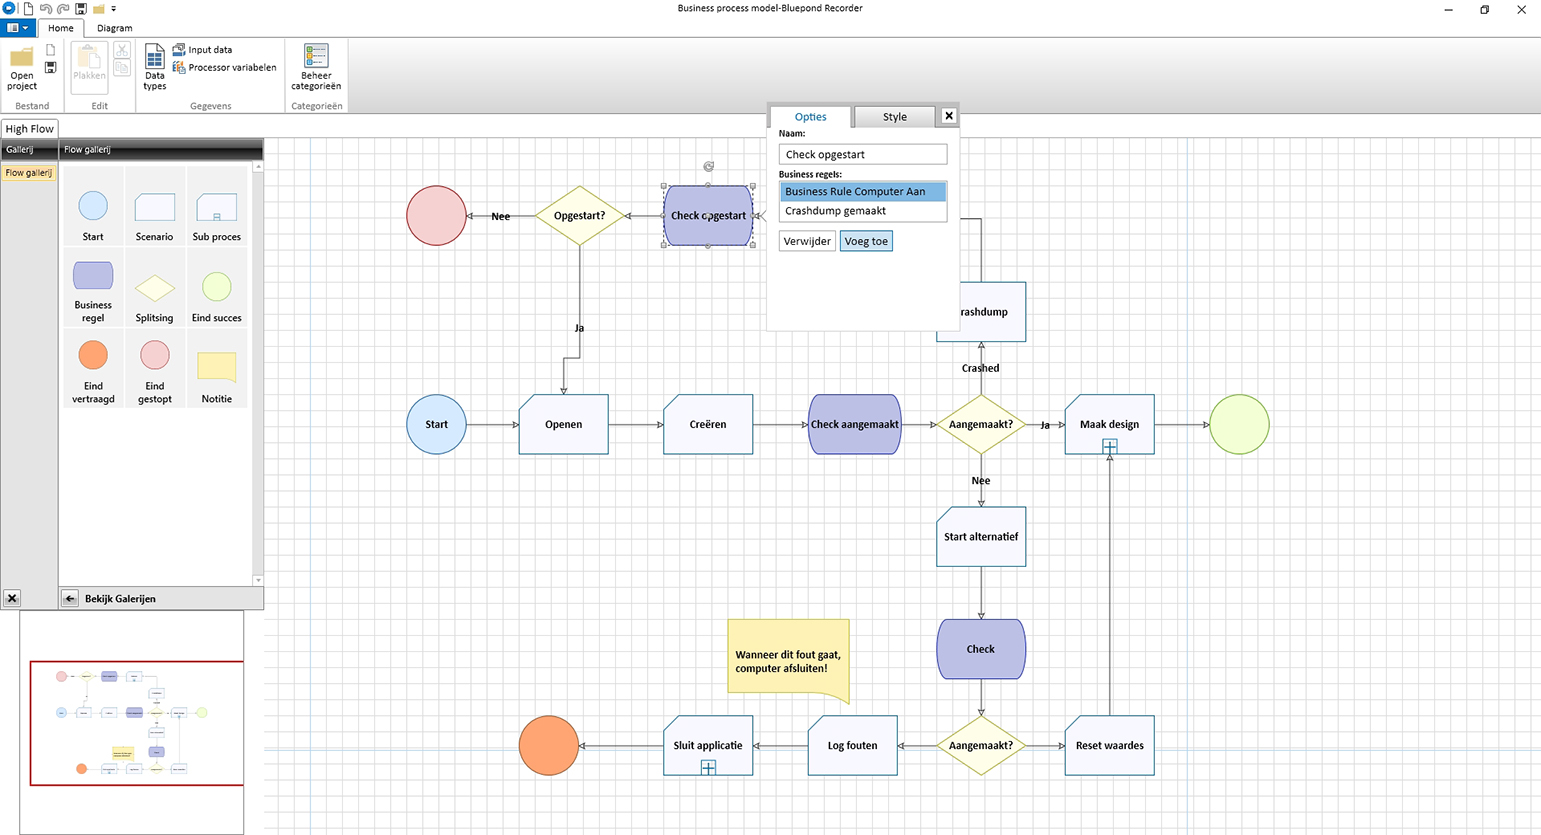Screen dimensions: 1541x835
Task: Select the Check aangemaakt business rule node
Action: (x=854, y=424)
